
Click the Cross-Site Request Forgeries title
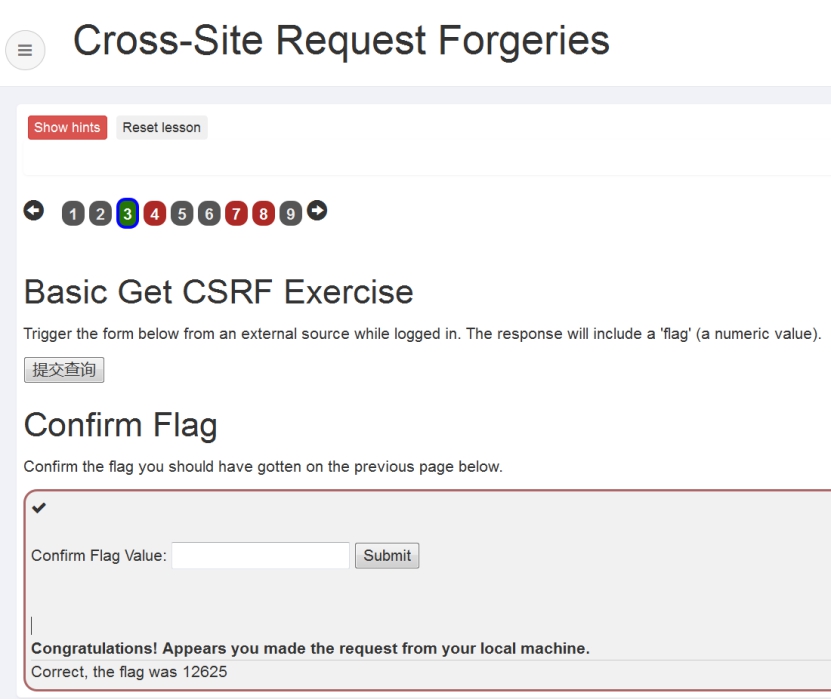coord(341,40)
